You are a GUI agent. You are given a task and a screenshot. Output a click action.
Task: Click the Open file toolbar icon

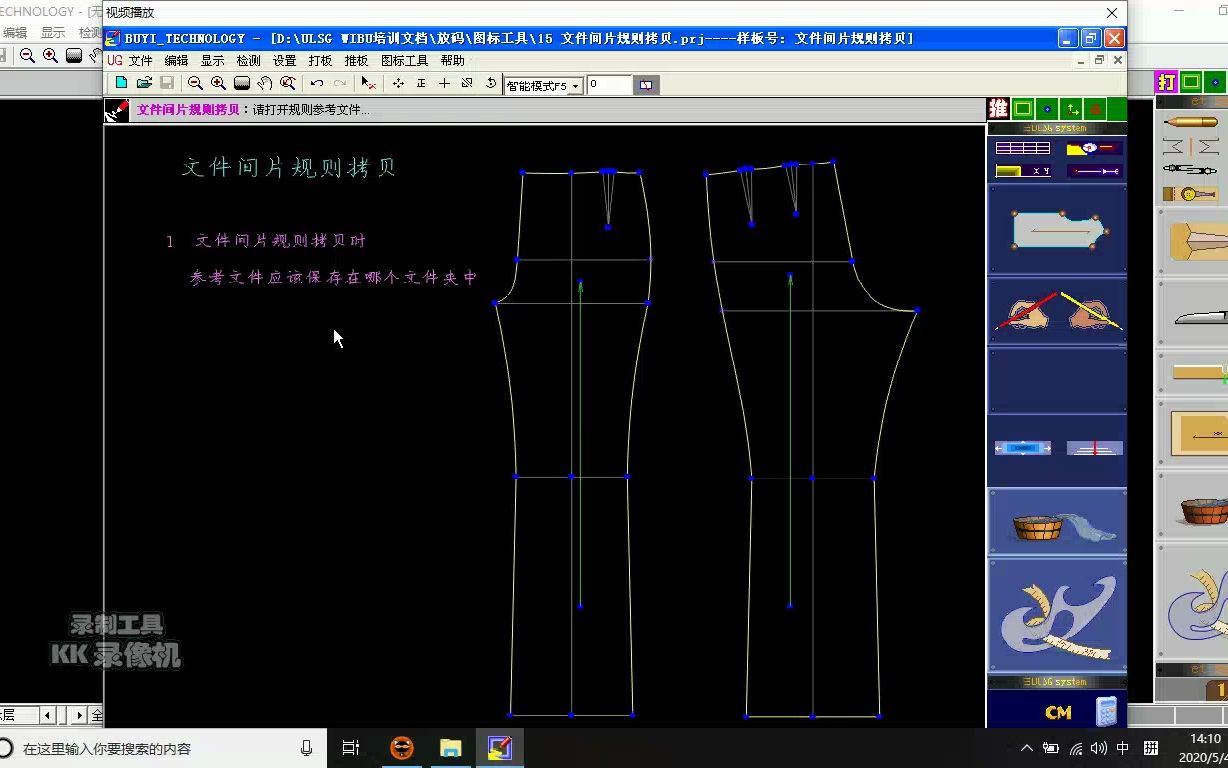coord(143,83)
